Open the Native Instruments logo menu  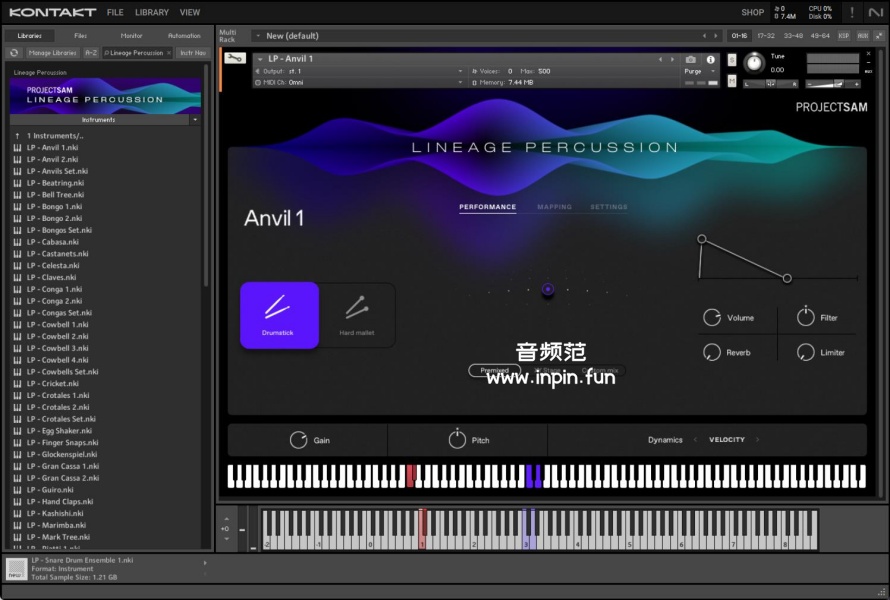(x=876, y=12)
